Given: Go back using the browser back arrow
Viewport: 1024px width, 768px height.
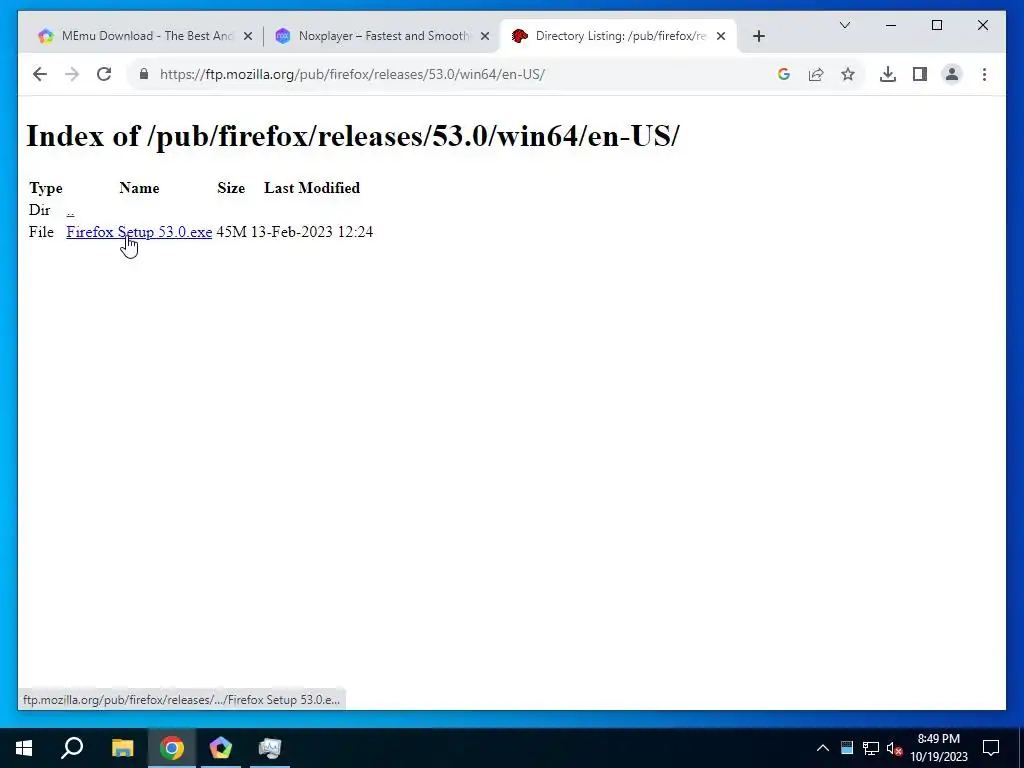Looking at the screenshot, I should (40, 74).
